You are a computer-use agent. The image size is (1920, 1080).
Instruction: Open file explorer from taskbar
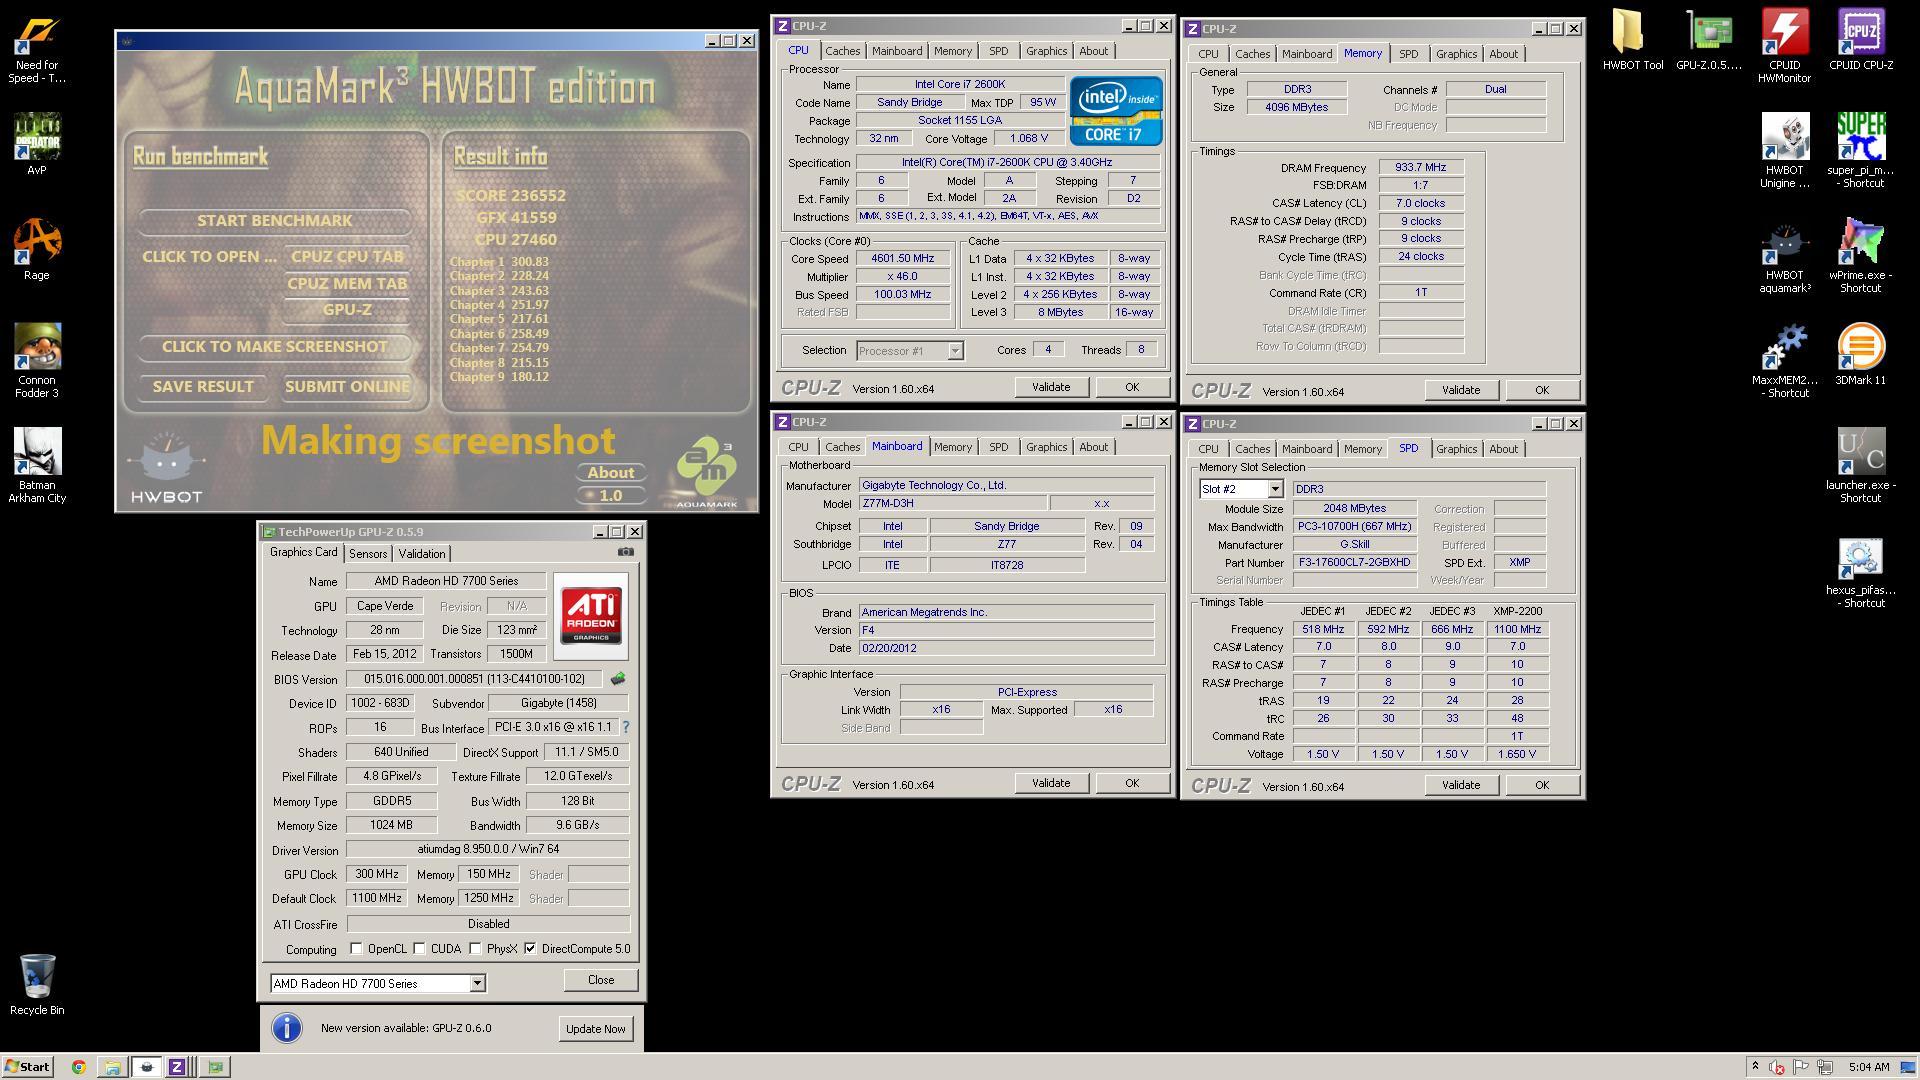(x=113, y=1067)
